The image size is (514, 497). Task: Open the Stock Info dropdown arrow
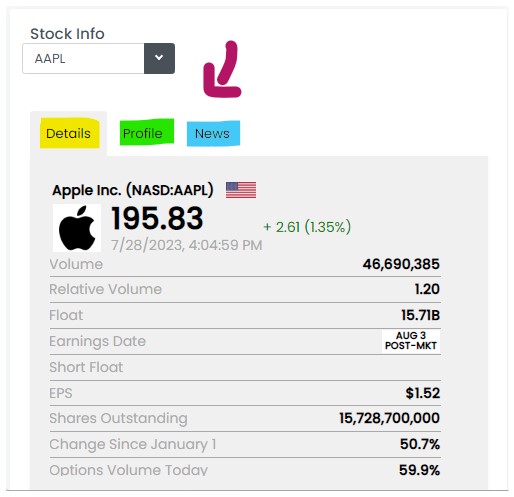pos(159,58)
